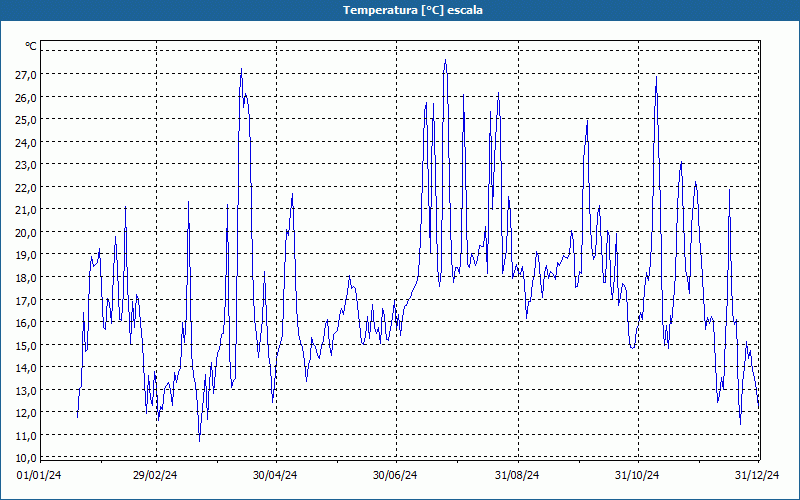800x500 pixels.
Task: Click the 10,0 y-axis value
Action: [x=26, y=458]
